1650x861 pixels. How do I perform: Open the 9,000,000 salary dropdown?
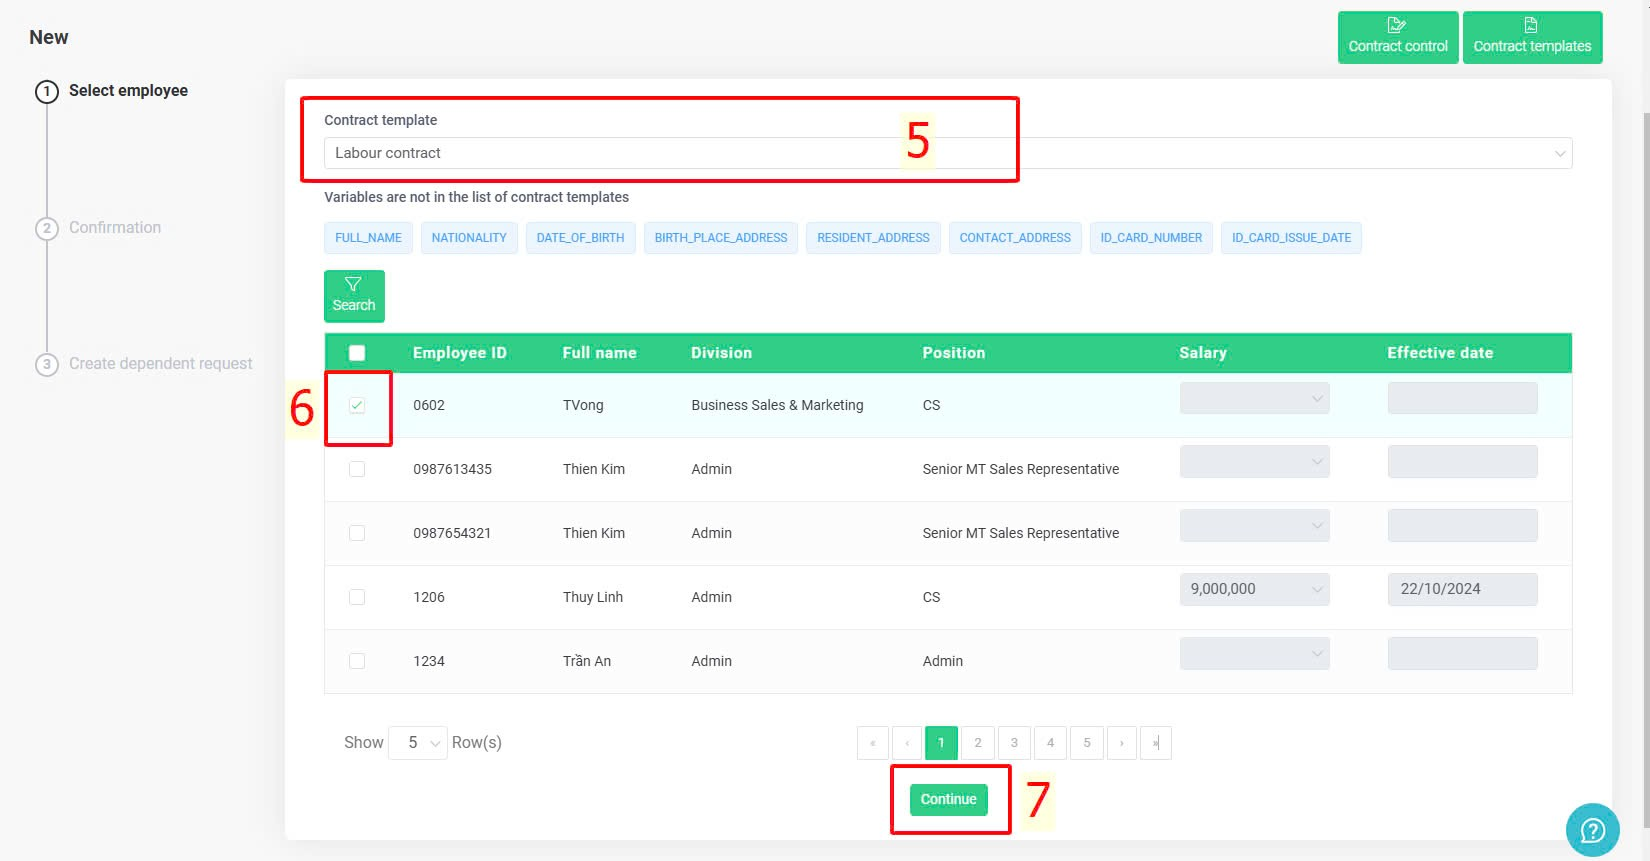pyautogui.click(x=1254, y=589)
